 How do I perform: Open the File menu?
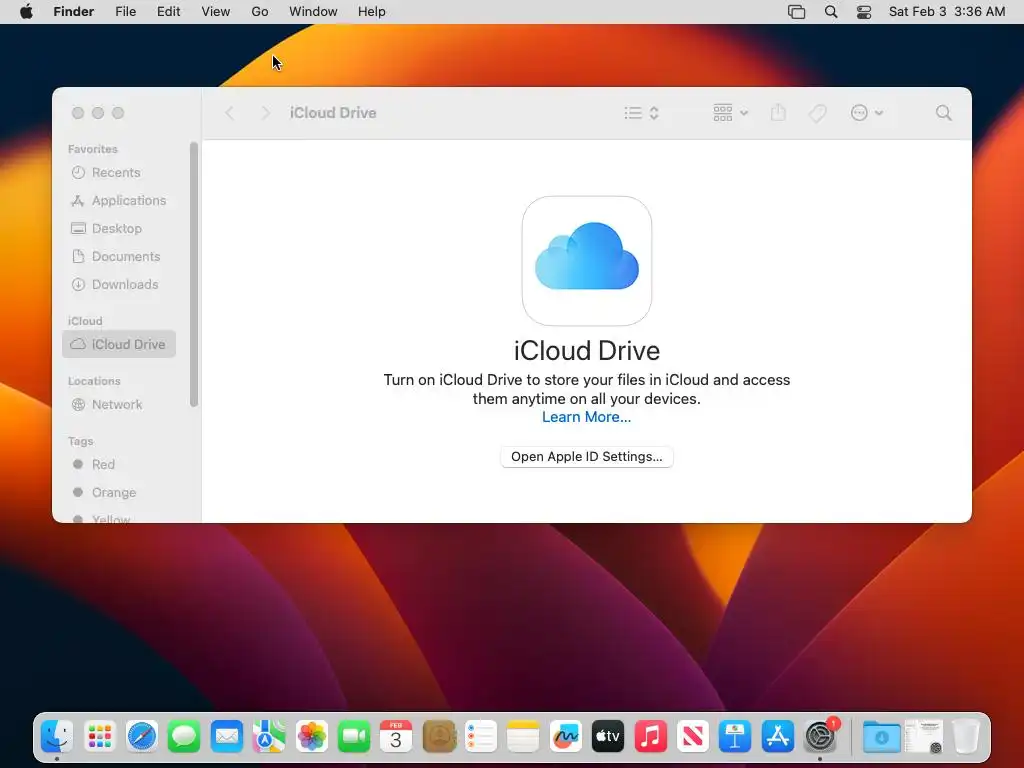coord(125,12)
